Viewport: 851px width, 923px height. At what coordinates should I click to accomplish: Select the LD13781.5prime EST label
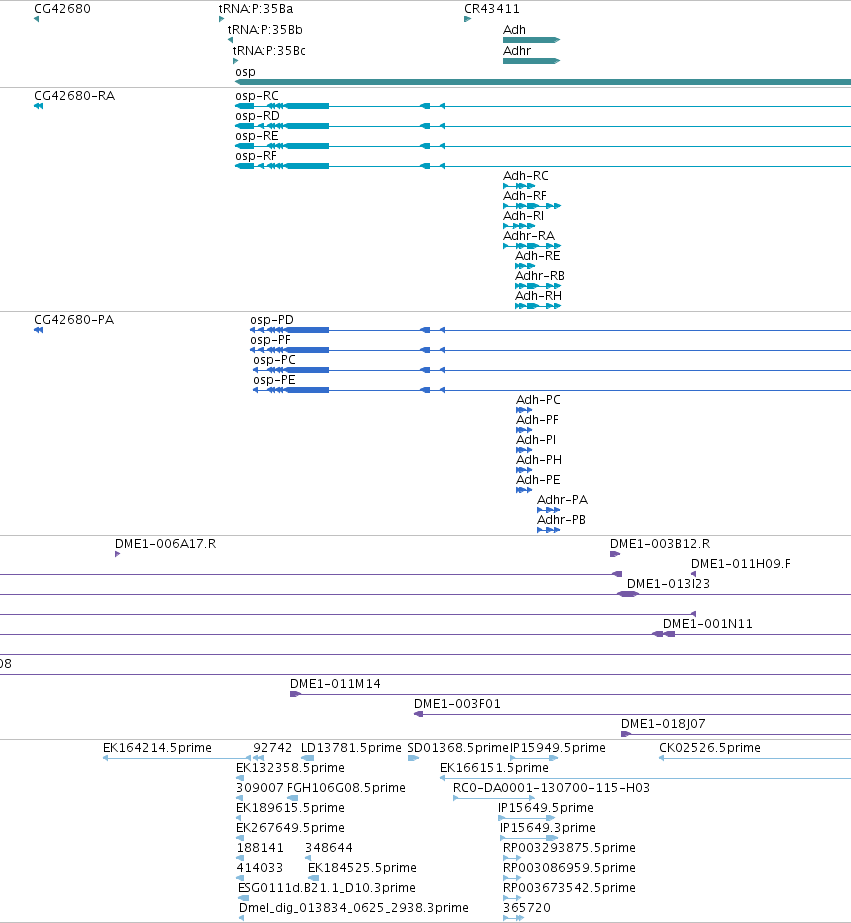351,748
